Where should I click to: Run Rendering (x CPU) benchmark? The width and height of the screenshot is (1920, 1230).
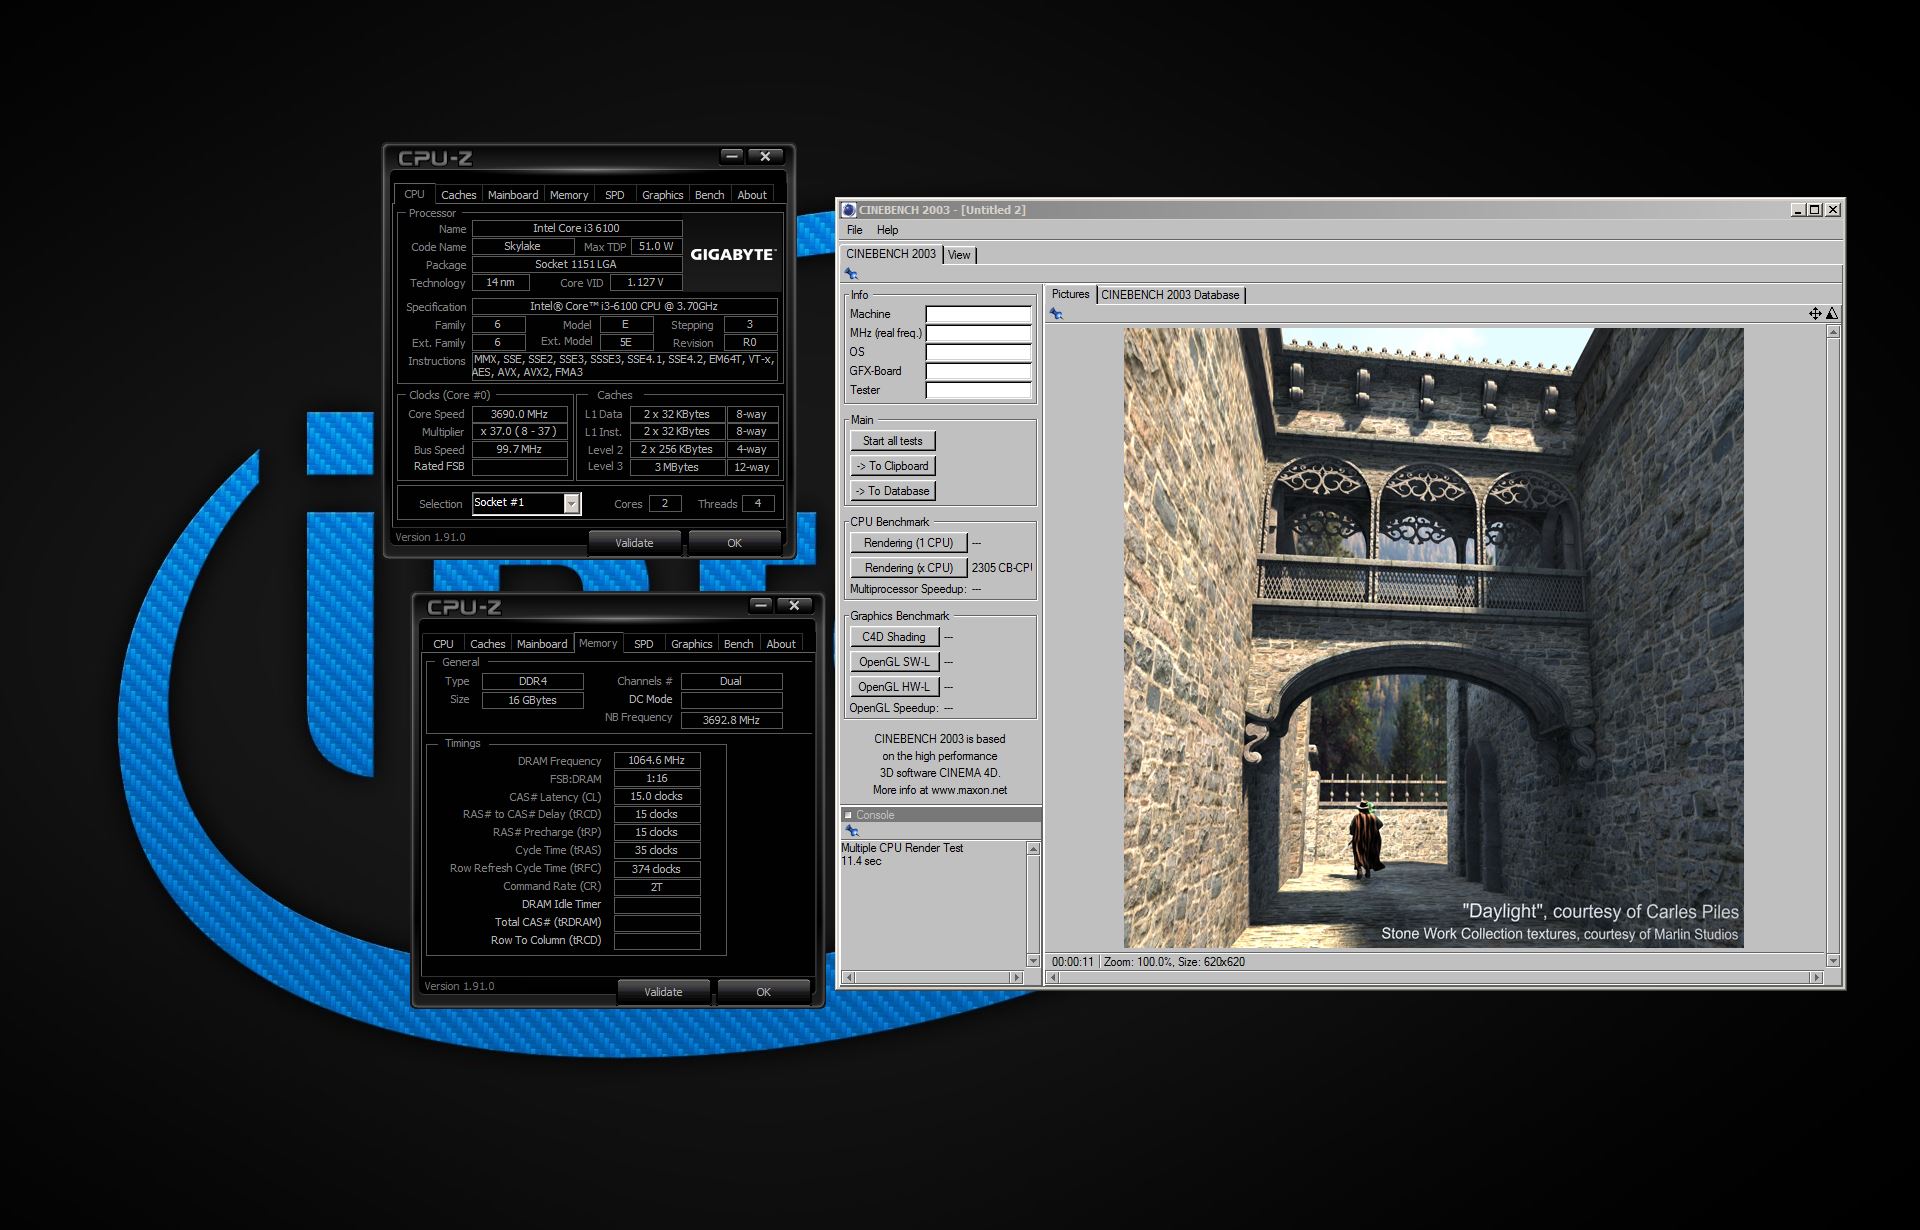(x=908, y=568)
